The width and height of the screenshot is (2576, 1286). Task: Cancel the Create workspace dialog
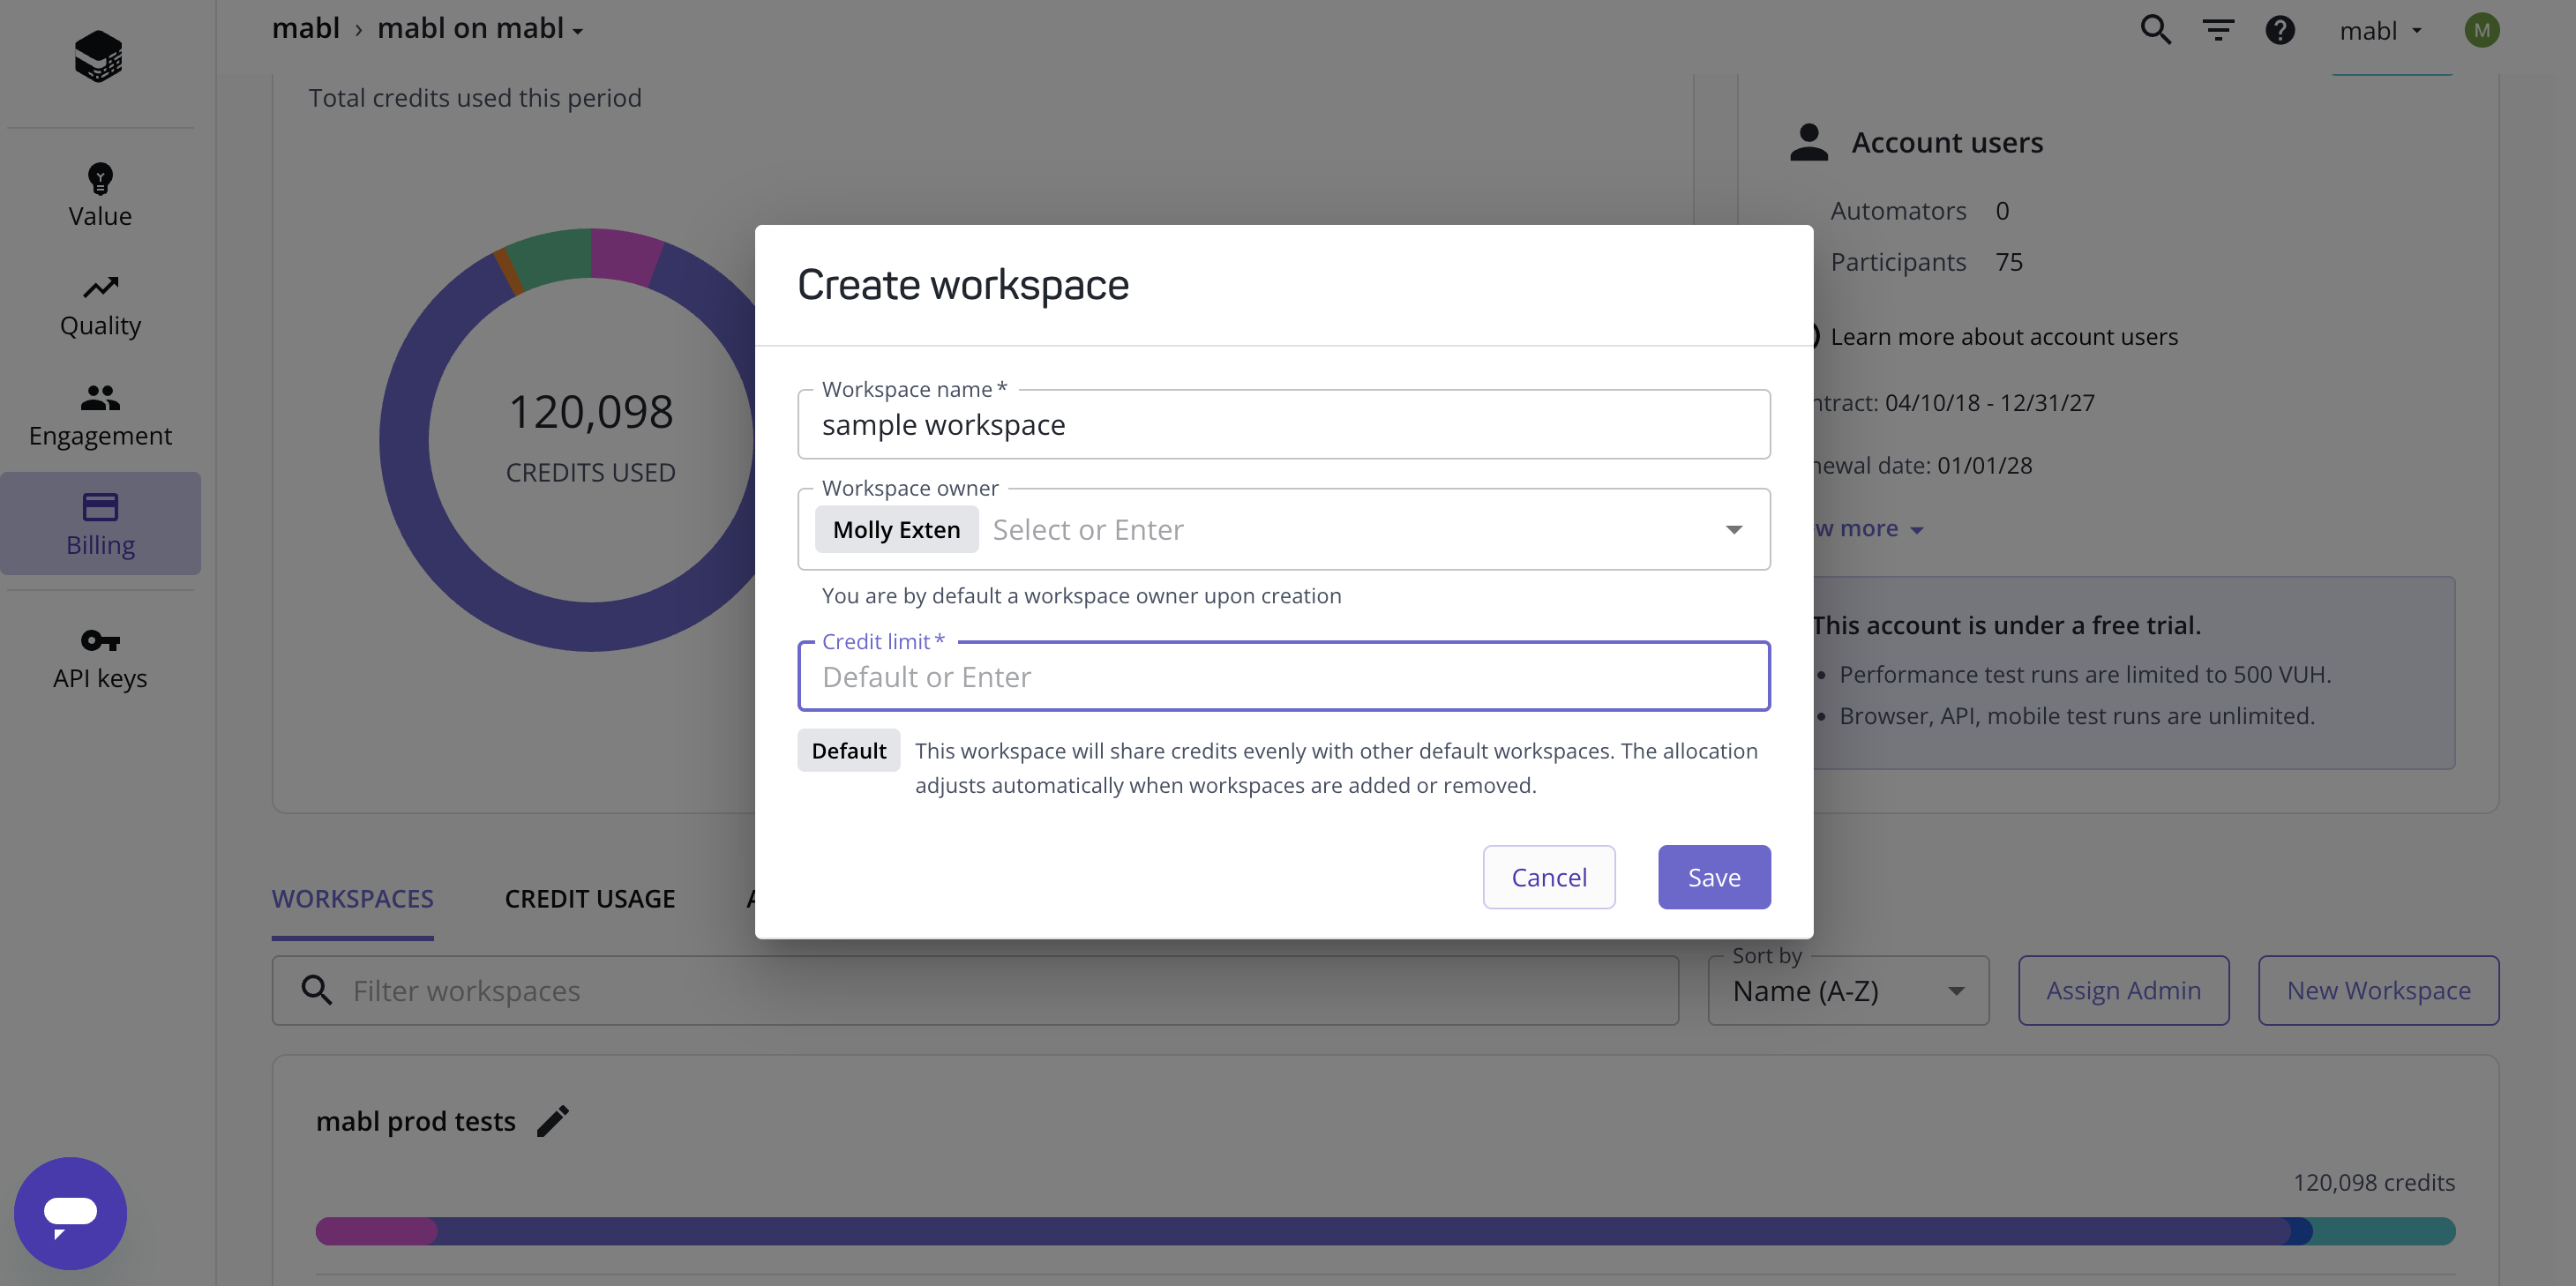click(x=1549, y=877)
